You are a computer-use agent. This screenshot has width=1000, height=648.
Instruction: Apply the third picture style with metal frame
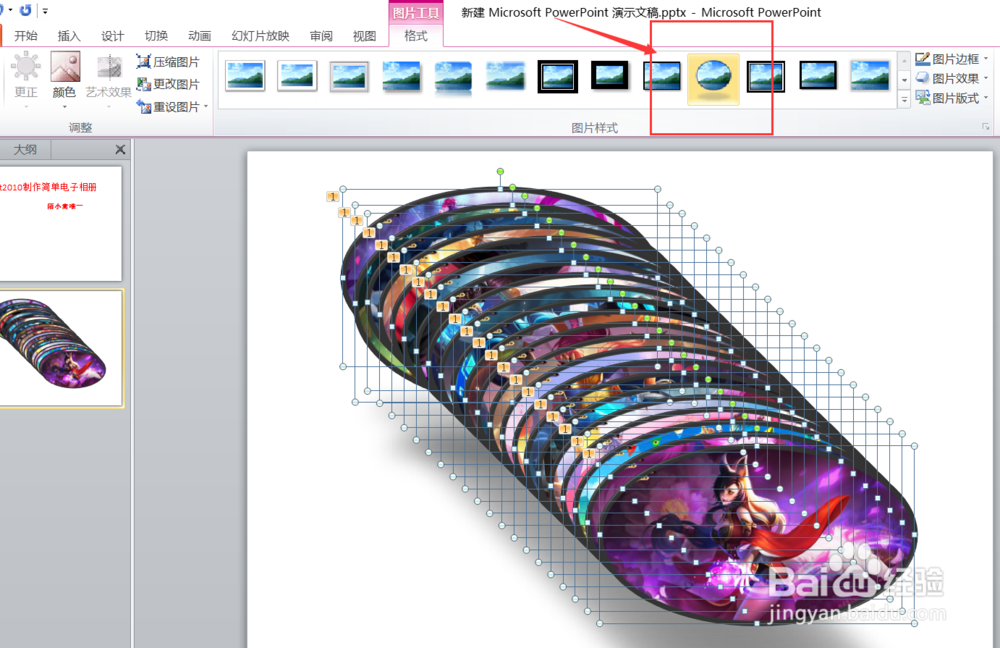tap(349, 77)
